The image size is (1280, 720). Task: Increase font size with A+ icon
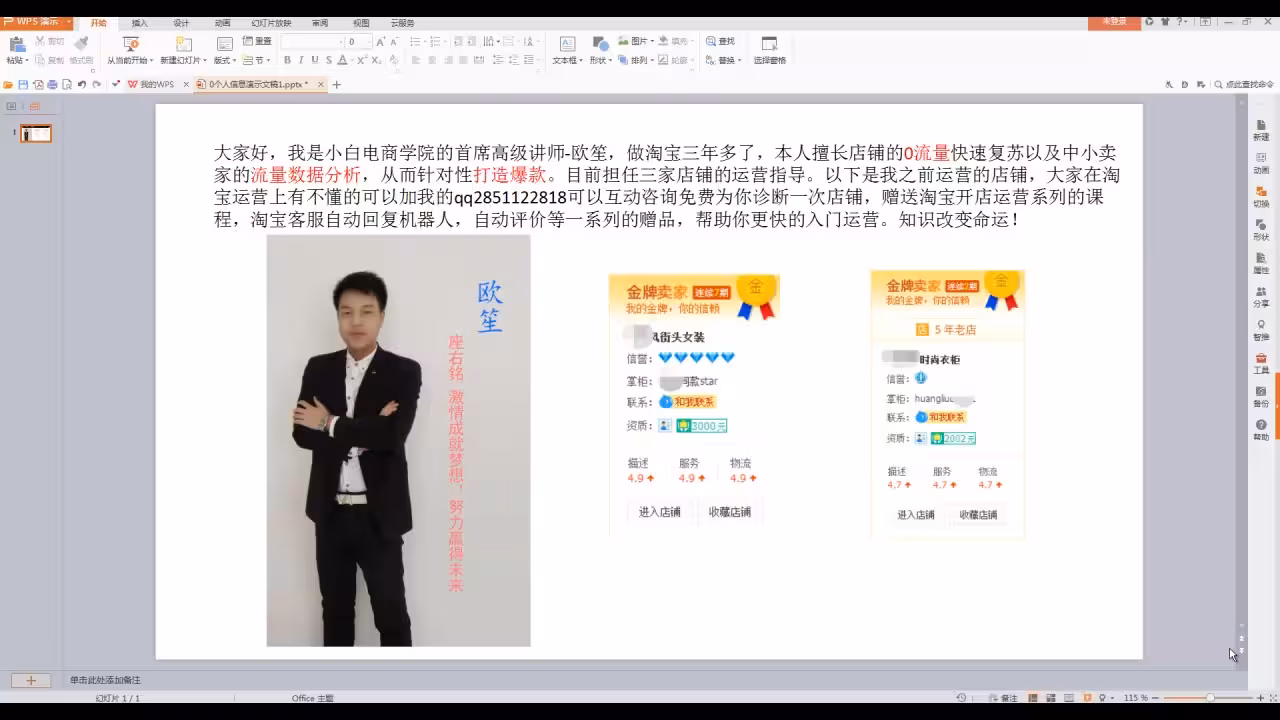(380, 41)
